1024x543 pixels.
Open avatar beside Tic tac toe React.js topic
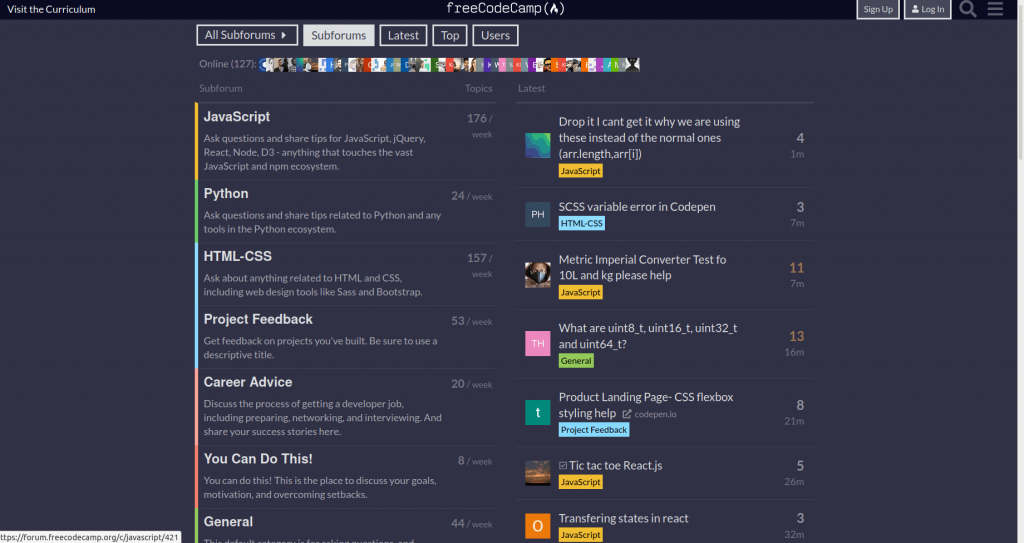tap(537, 473)
